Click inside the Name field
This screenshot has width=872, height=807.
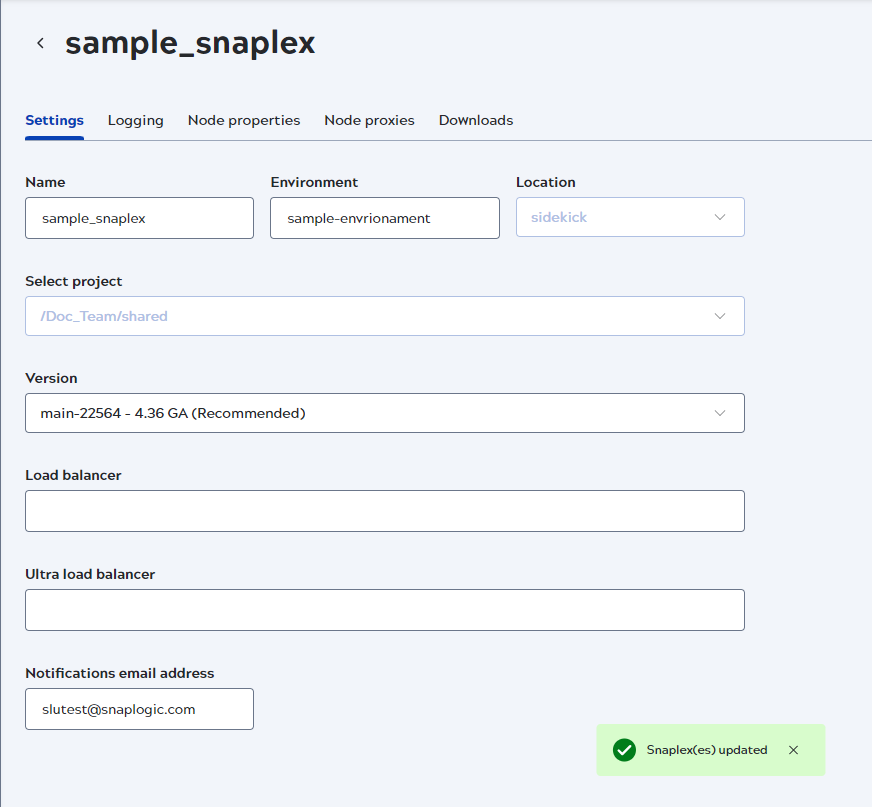tap(139, 217)
